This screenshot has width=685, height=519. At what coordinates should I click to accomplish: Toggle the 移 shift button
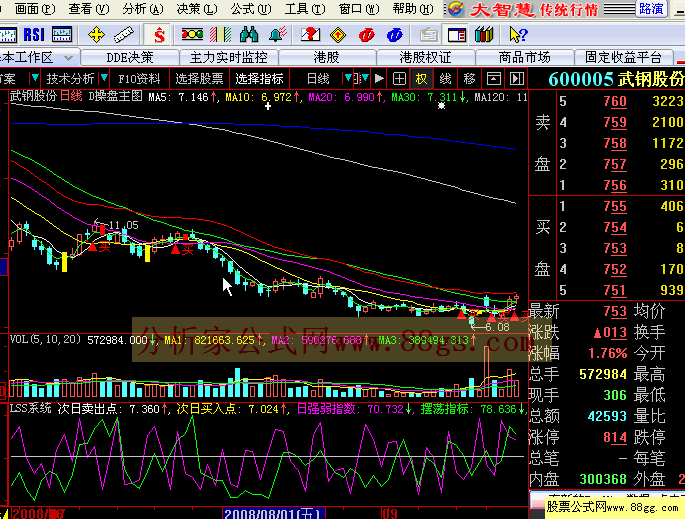coord(469,79)
